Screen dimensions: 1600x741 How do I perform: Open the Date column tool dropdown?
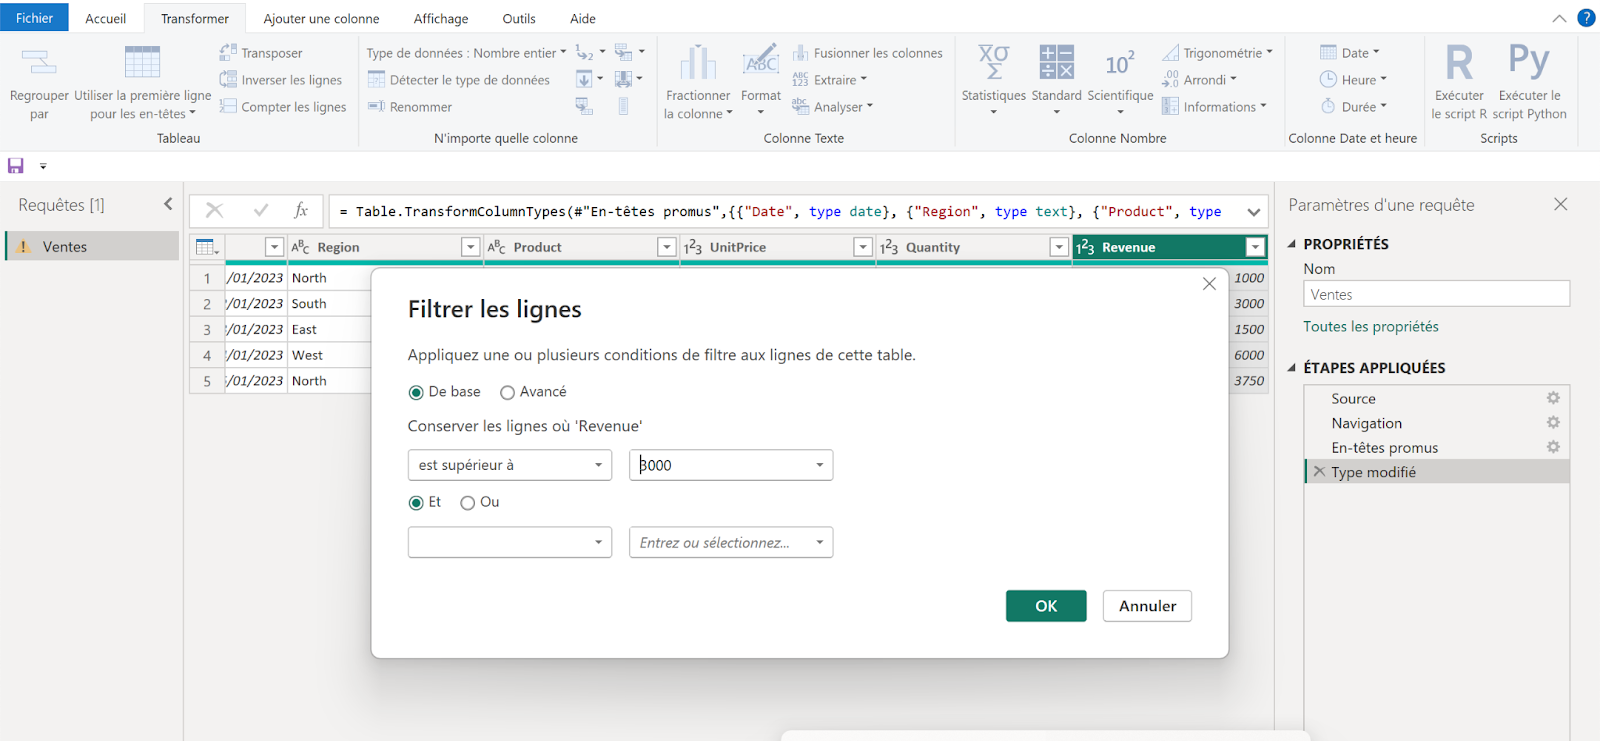click(x=1350, y=53)
